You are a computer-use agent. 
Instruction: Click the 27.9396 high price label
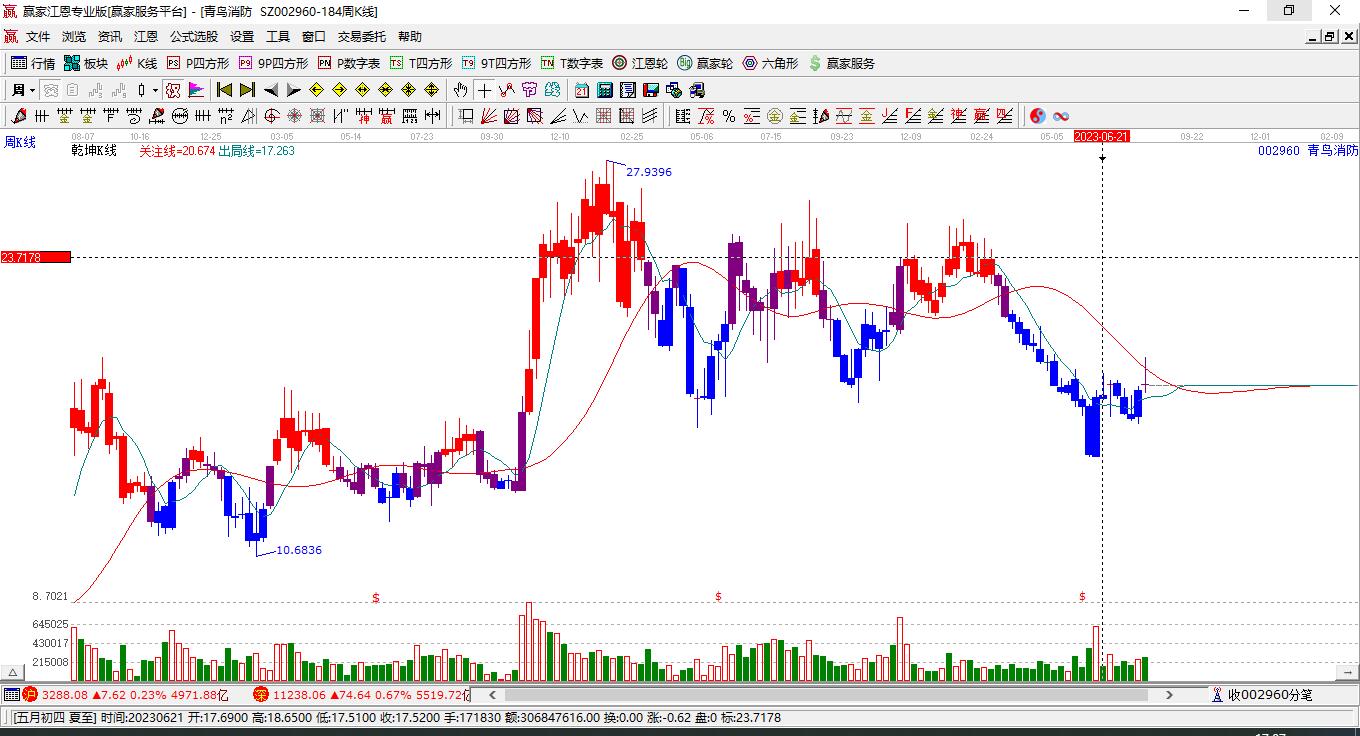click(x=649, y=172)
